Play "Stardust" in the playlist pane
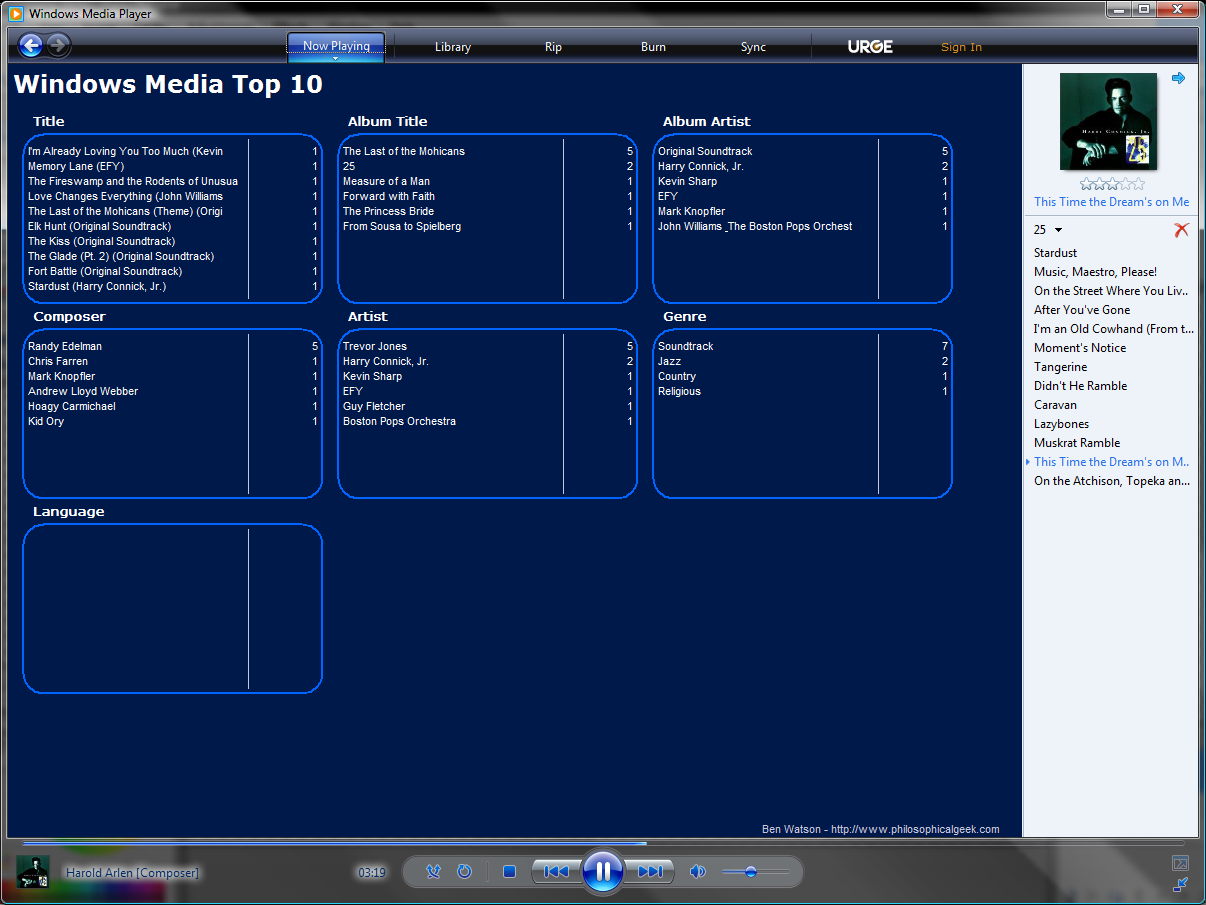The height and width of the screenshot is (905, 1206). [1056, 253]
